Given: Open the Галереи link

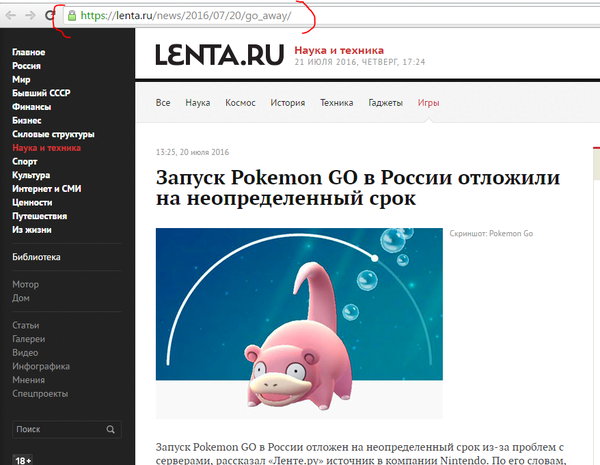Looking at the screenshot, I should point(29,339).
